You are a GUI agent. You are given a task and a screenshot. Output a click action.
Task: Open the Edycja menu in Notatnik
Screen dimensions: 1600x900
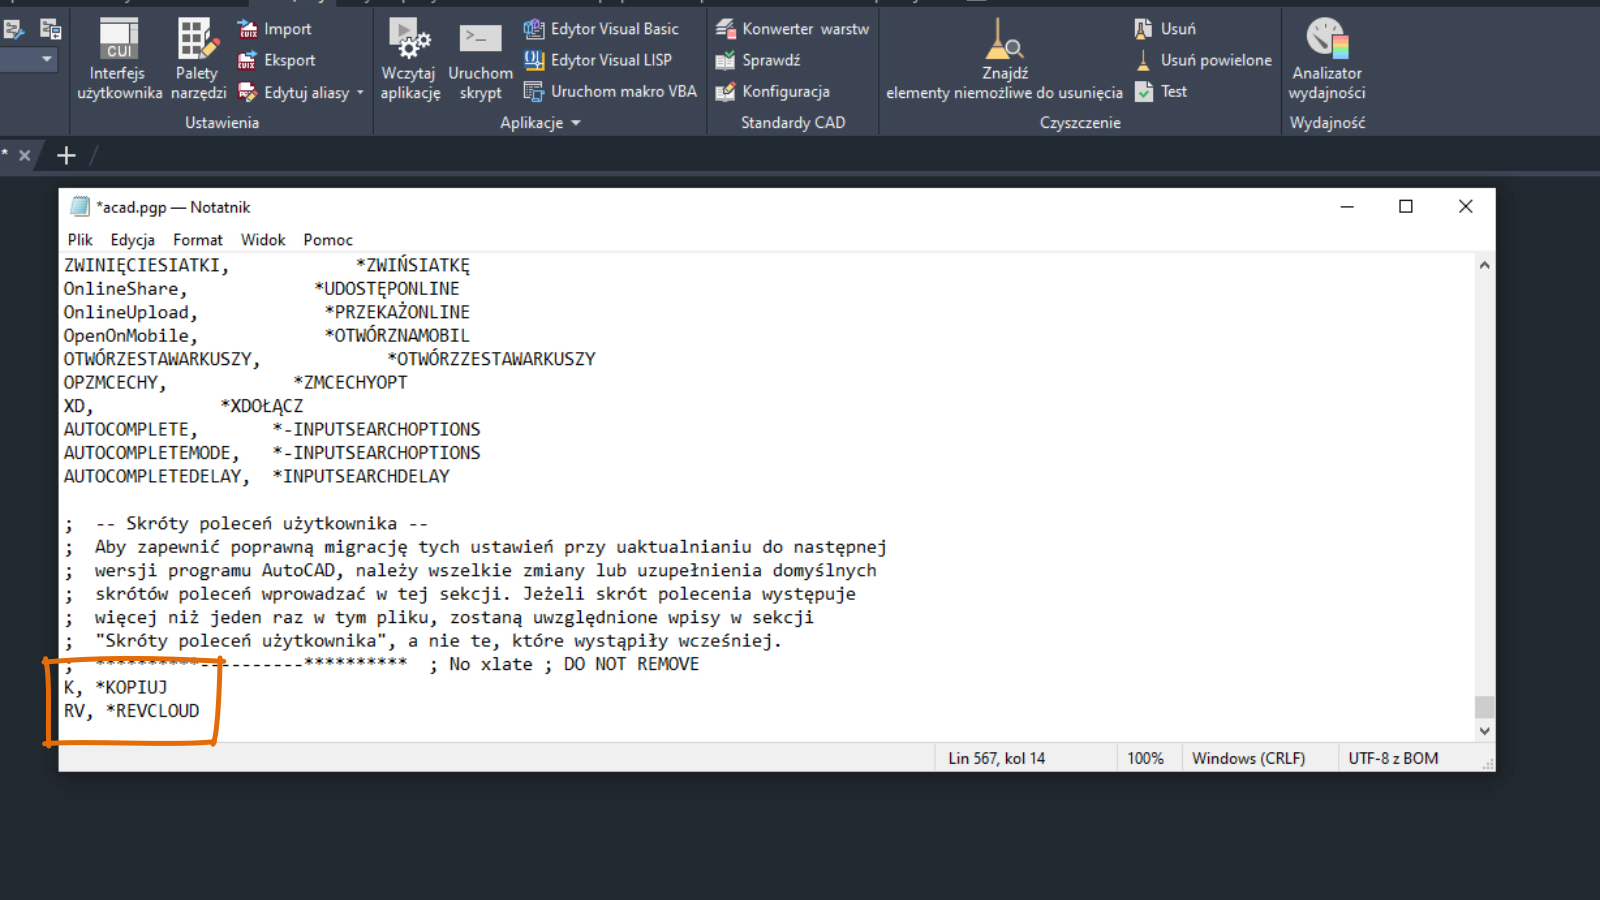point(132,240)
